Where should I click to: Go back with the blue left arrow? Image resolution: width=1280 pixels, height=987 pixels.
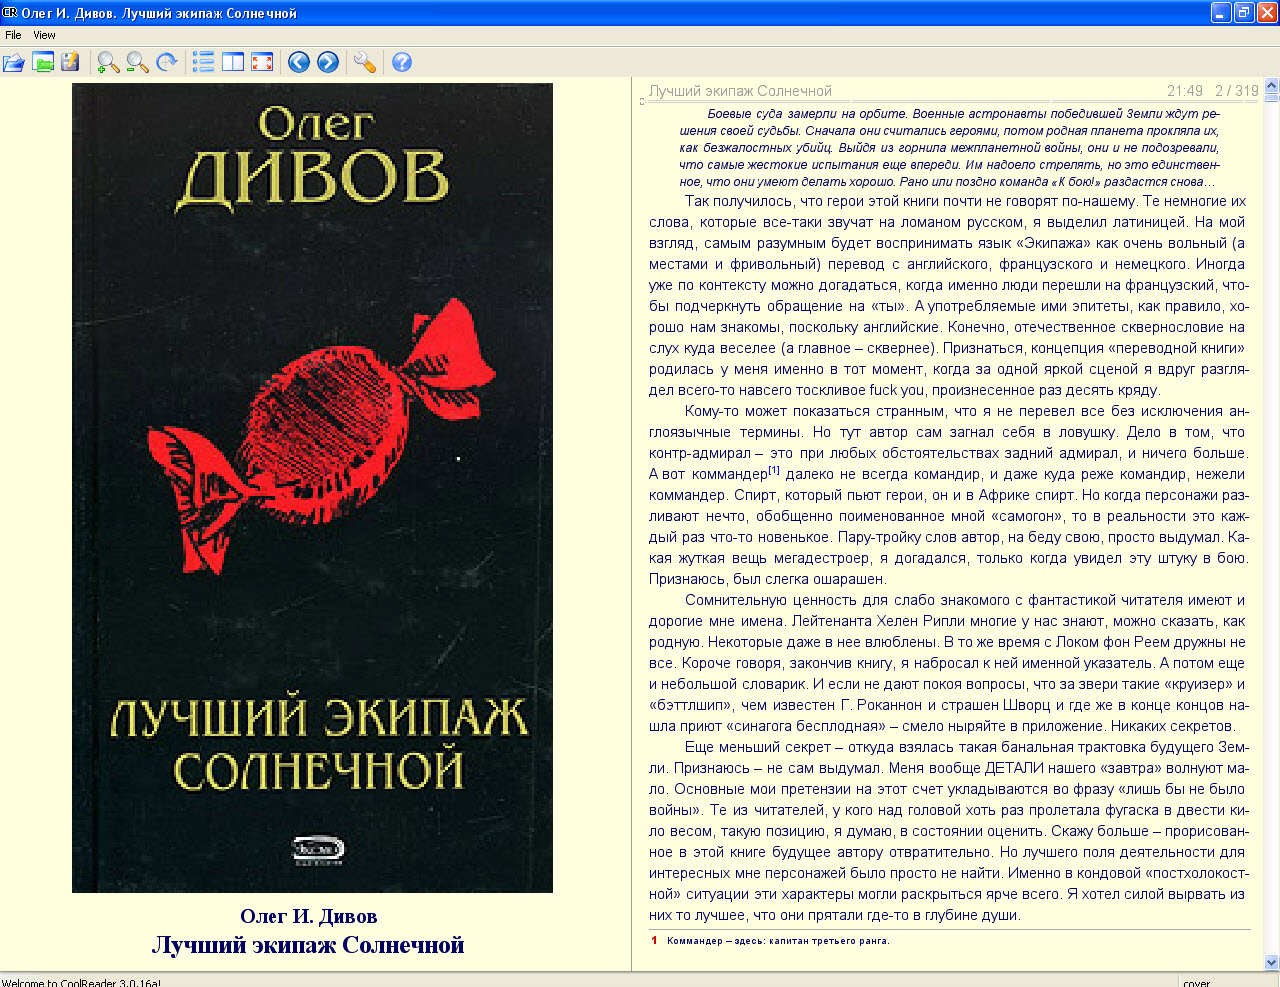click(x=299, y=62)
